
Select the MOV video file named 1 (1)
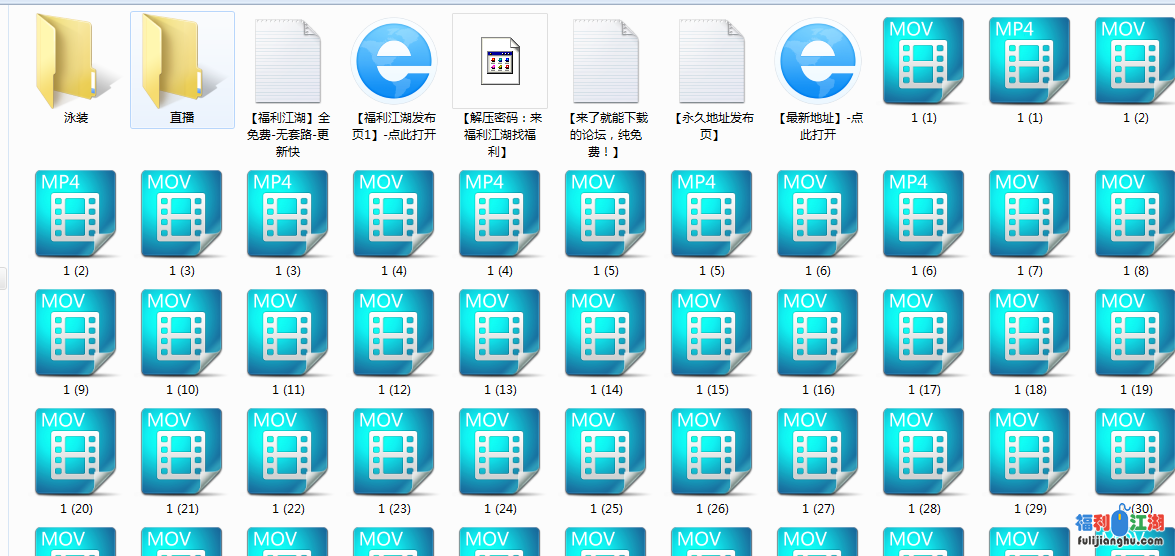coord(924,62)
